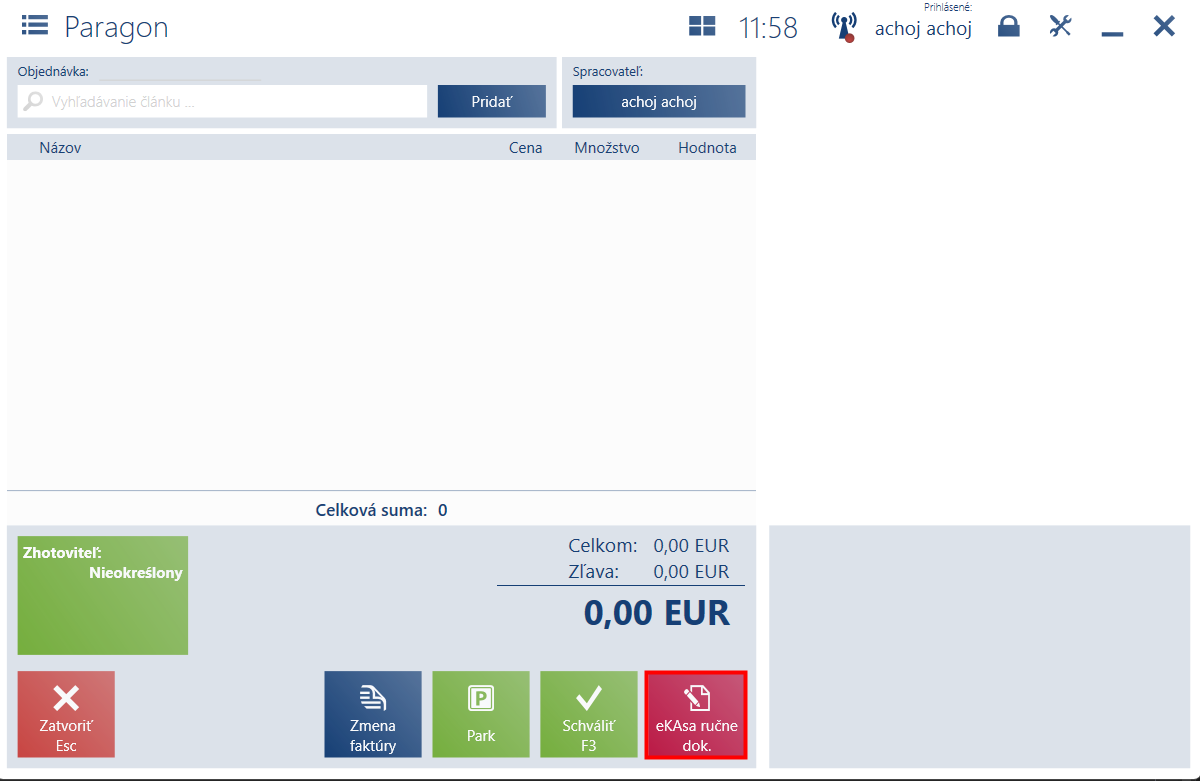Viewport: 1200px width, 781px height.
Task: Click the logged-in user achoj achoj
Action: (x=923, y=28)
